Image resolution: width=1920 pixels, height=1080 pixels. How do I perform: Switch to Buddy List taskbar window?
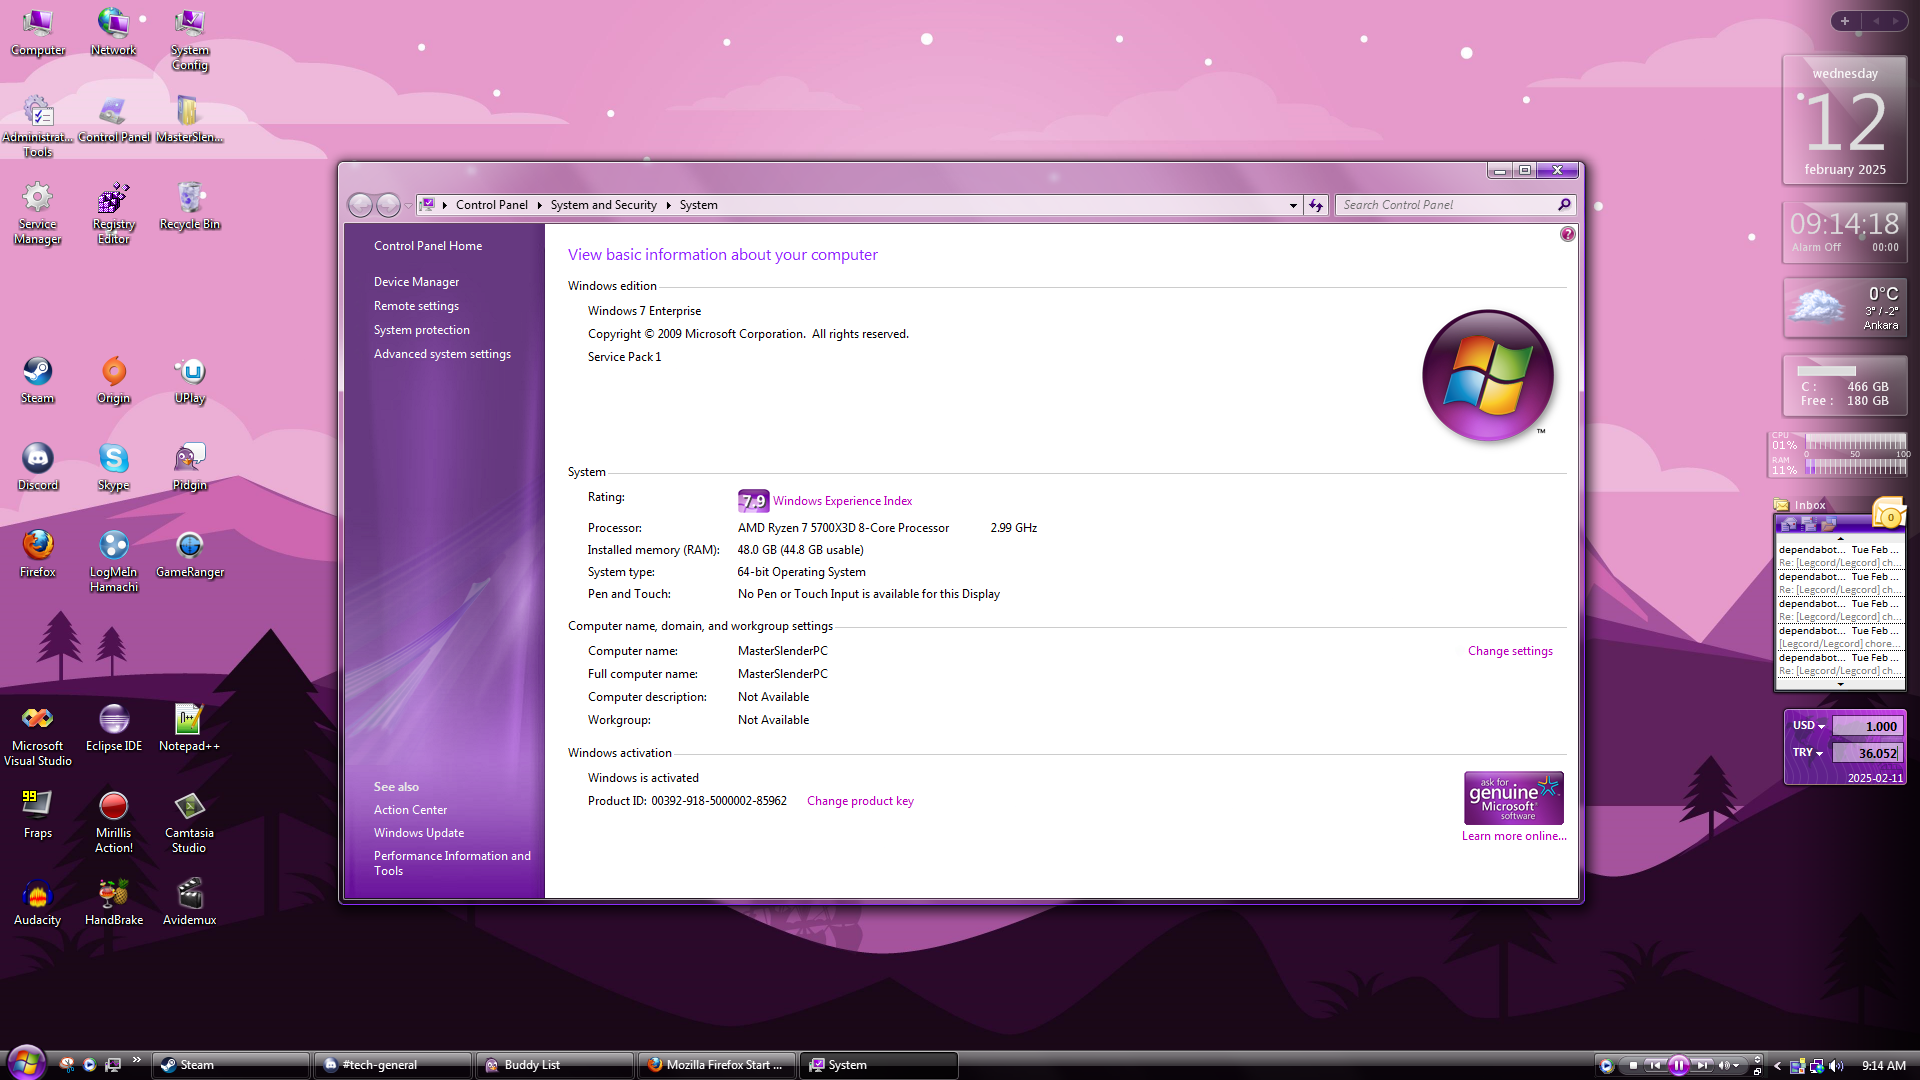(x=555, y=1065)
